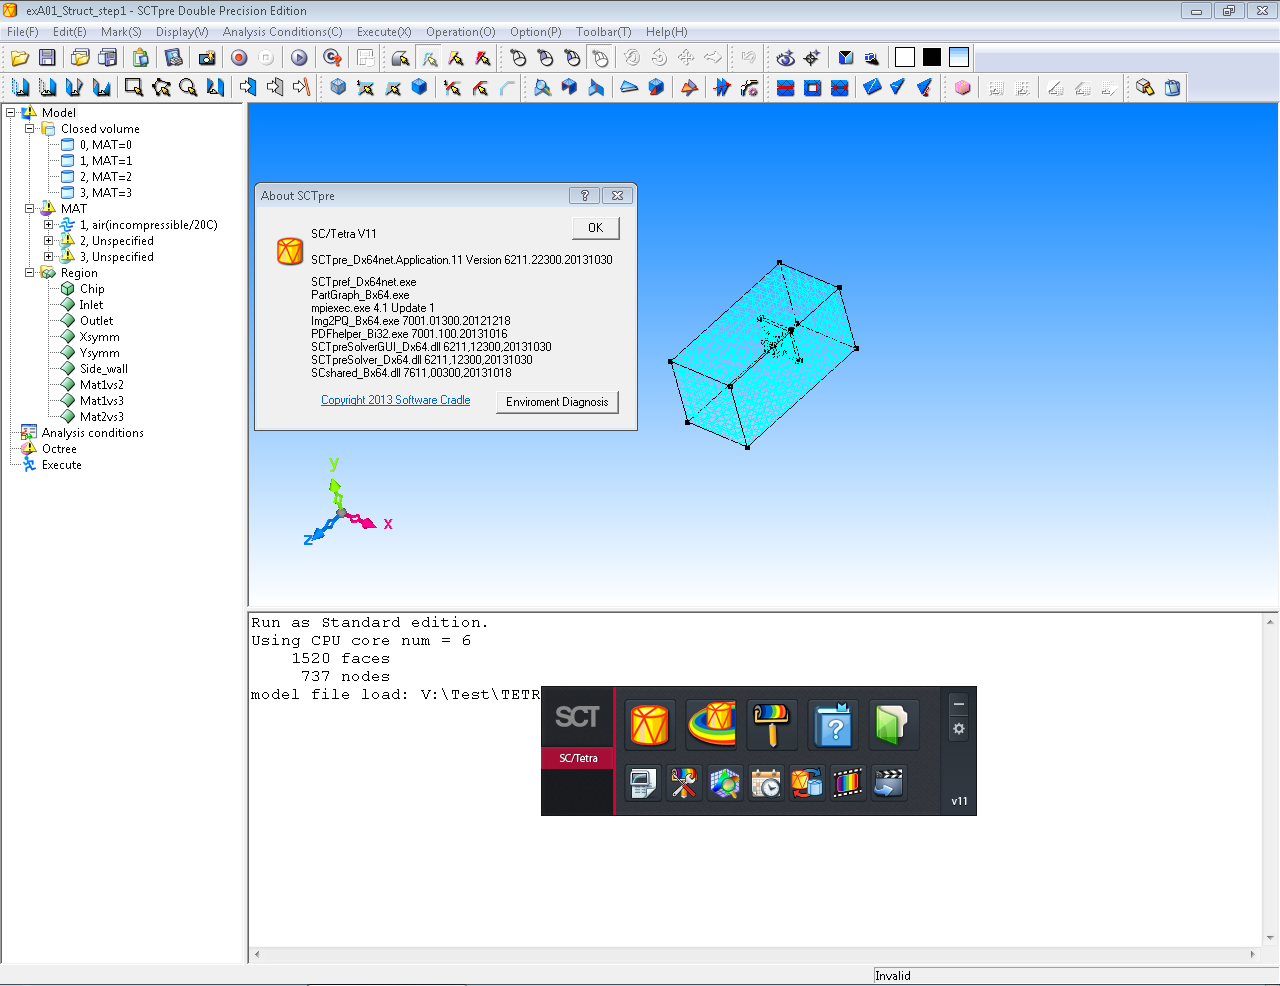Open the Help(H) menu
Viewport: 1280px width, 986px height.
pyautogui.click(x=667, y=32)
